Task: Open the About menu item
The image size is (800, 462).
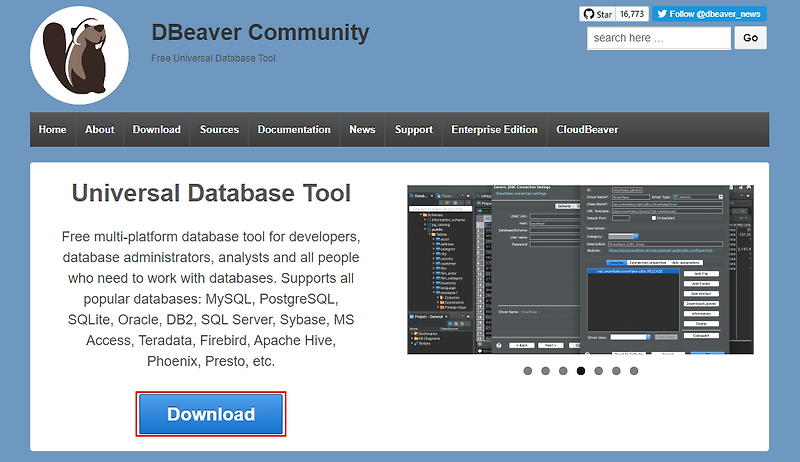Action: (x=99, y=130)
